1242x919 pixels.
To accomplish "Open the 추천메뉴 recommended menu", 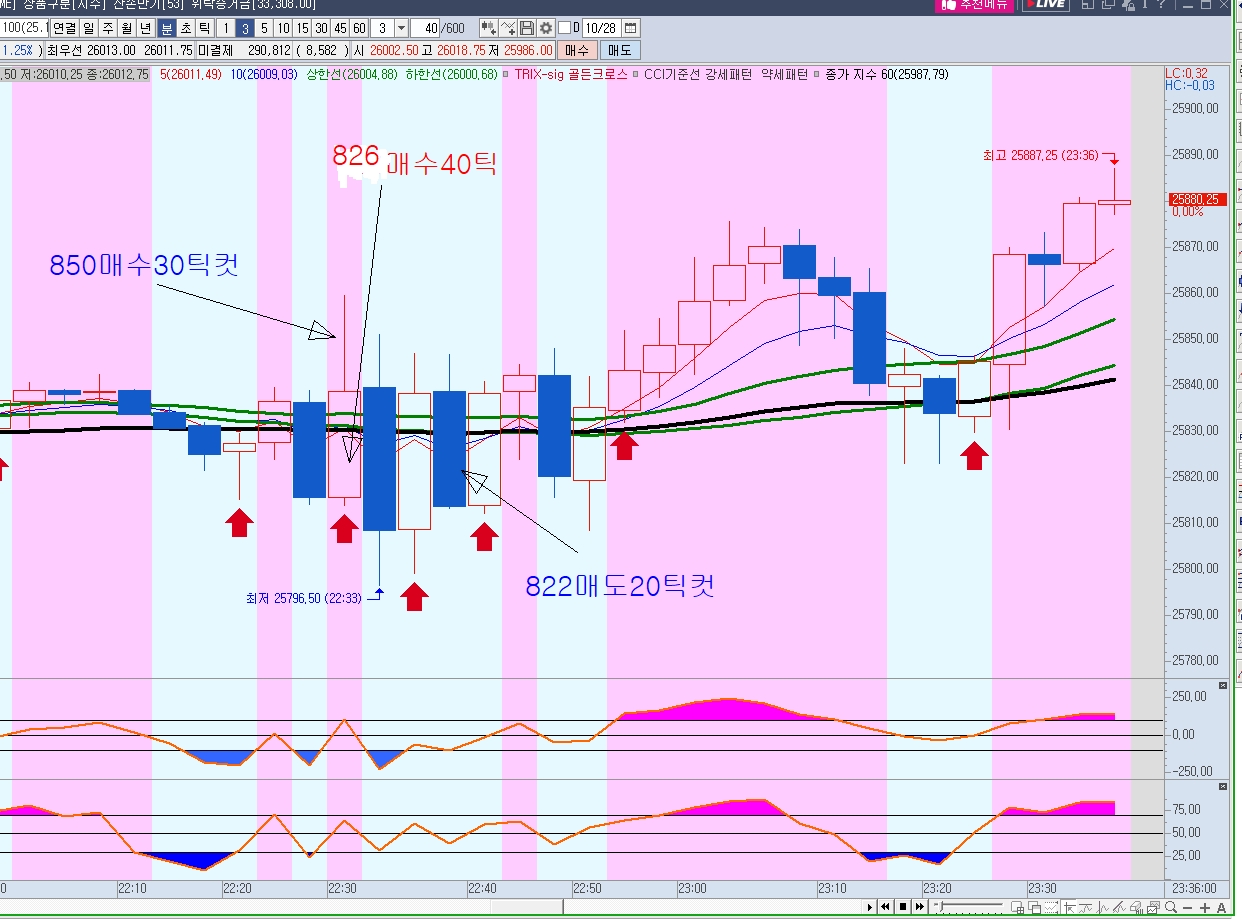I will [x=974, y=5].
